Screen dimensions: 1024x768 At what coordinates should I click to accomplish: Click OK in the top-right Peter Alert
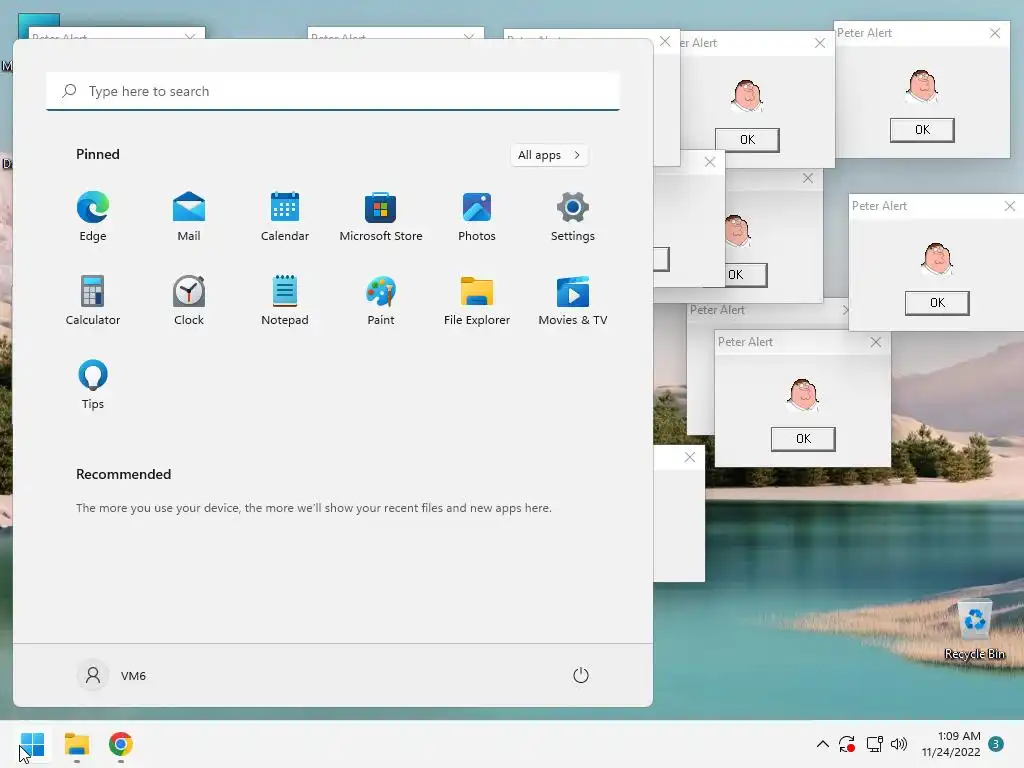point(922,130)
